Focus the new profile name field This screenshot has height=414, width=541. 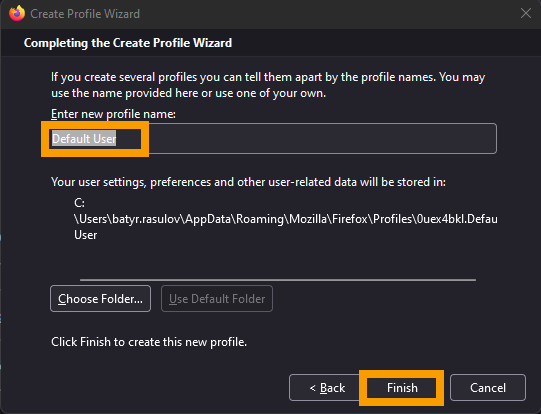coord(273,138)
